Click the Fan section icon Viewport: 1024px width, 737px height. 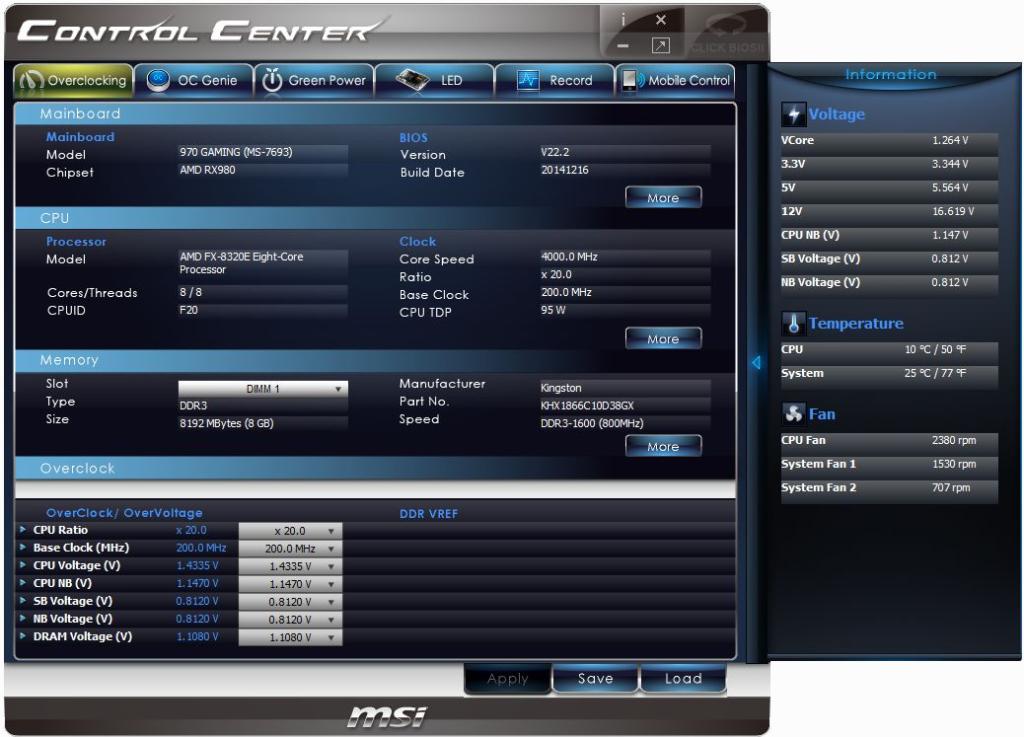coord(793,414)
